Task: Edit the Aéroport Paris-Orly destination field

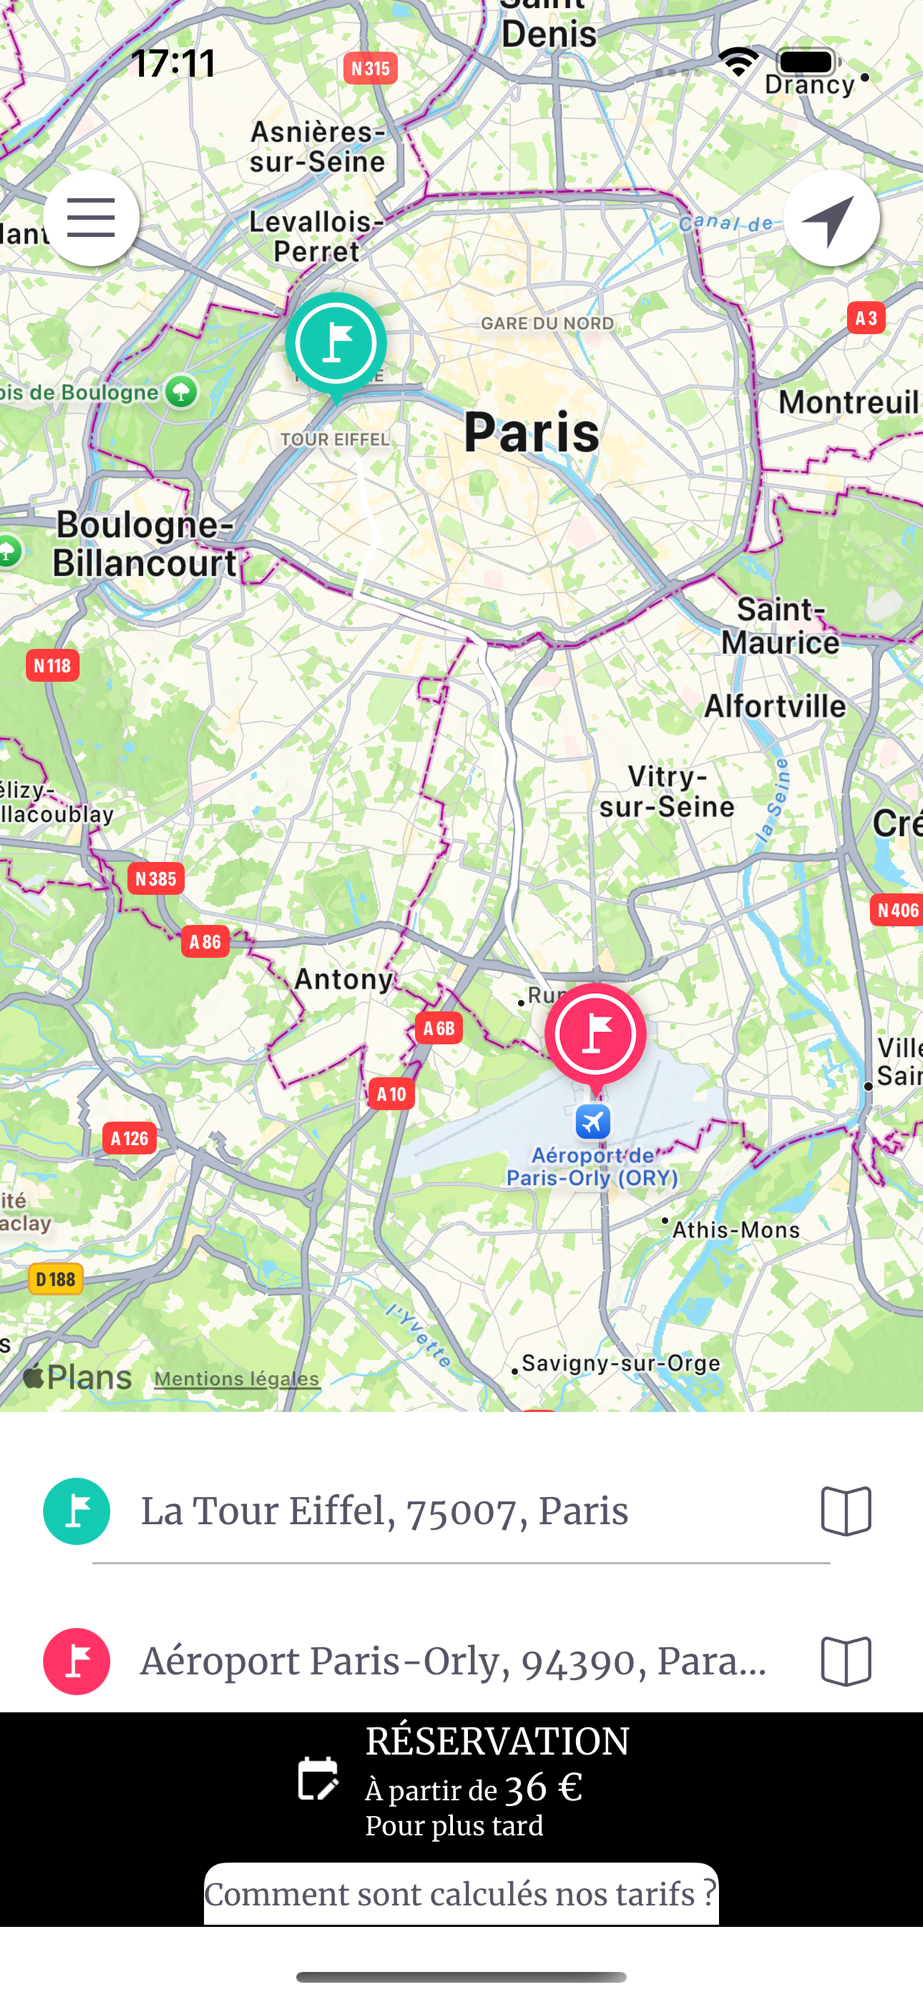Action: click(461, 1661)
